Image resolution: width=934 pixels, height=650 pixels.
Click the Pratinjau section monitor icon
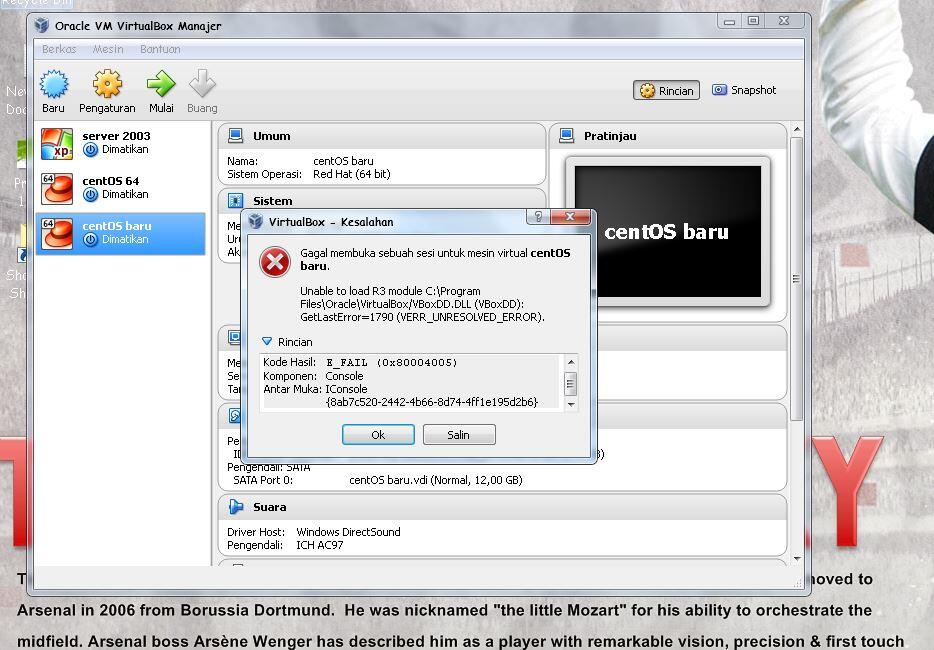coord(566,136)
